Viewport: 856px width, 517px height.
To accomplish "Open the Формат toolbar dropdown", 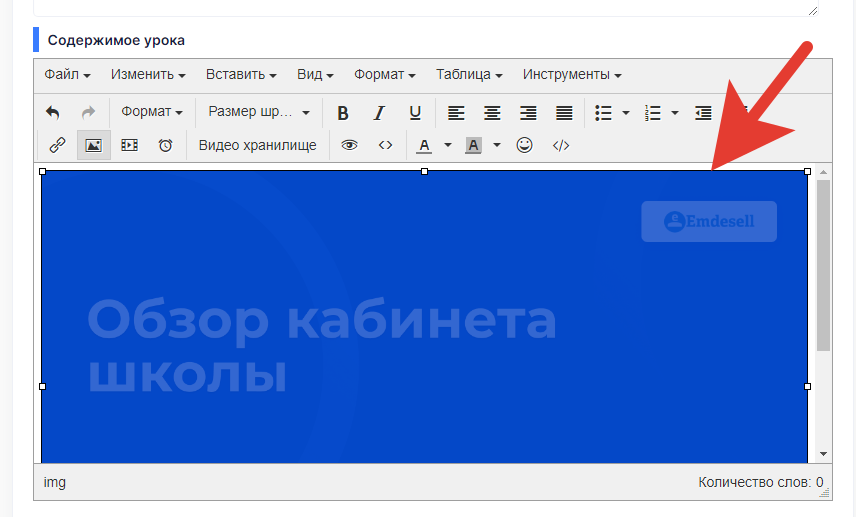I will (x=151, y=112).
